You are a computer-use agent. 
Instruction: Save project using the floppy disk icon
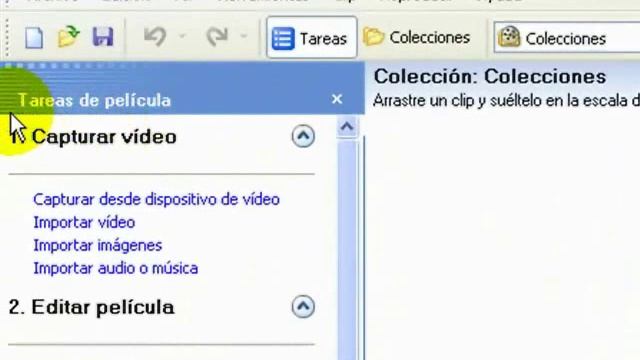tap(102, 37)
